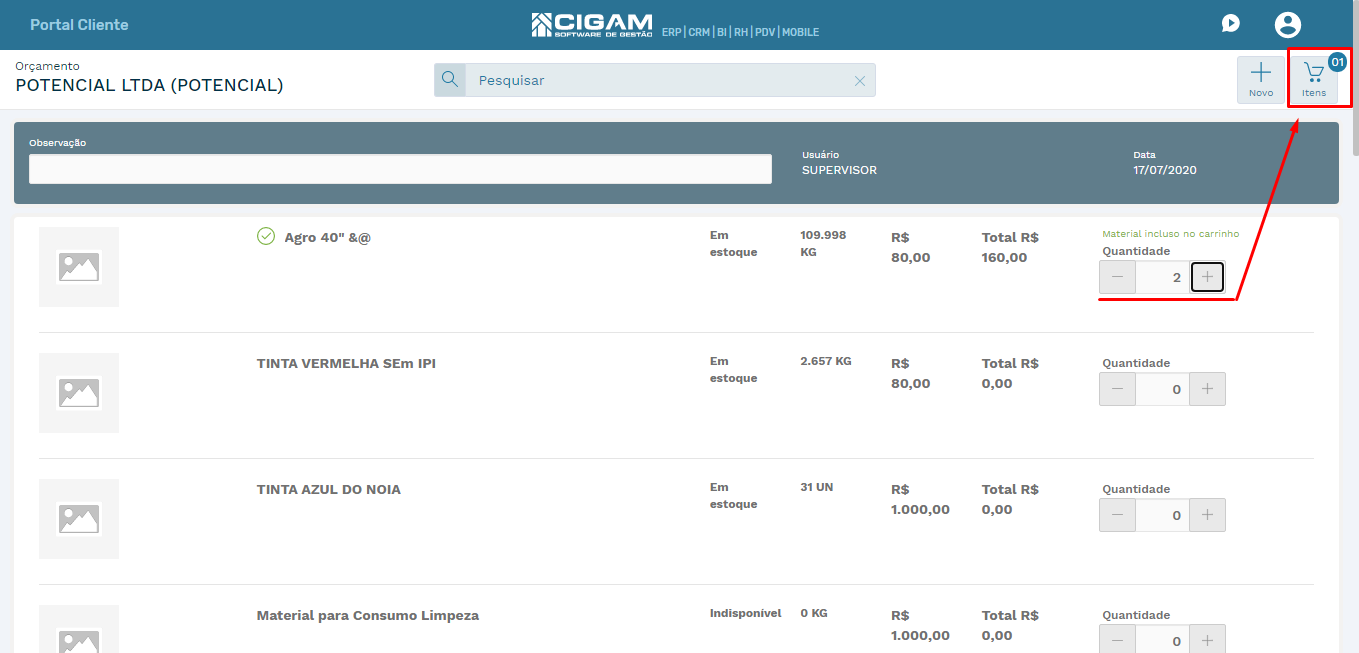The width and height of the screenshot is (1359, 653).
Task: Click the Total R$ 160,00 value
Action: click(1010, 247)
